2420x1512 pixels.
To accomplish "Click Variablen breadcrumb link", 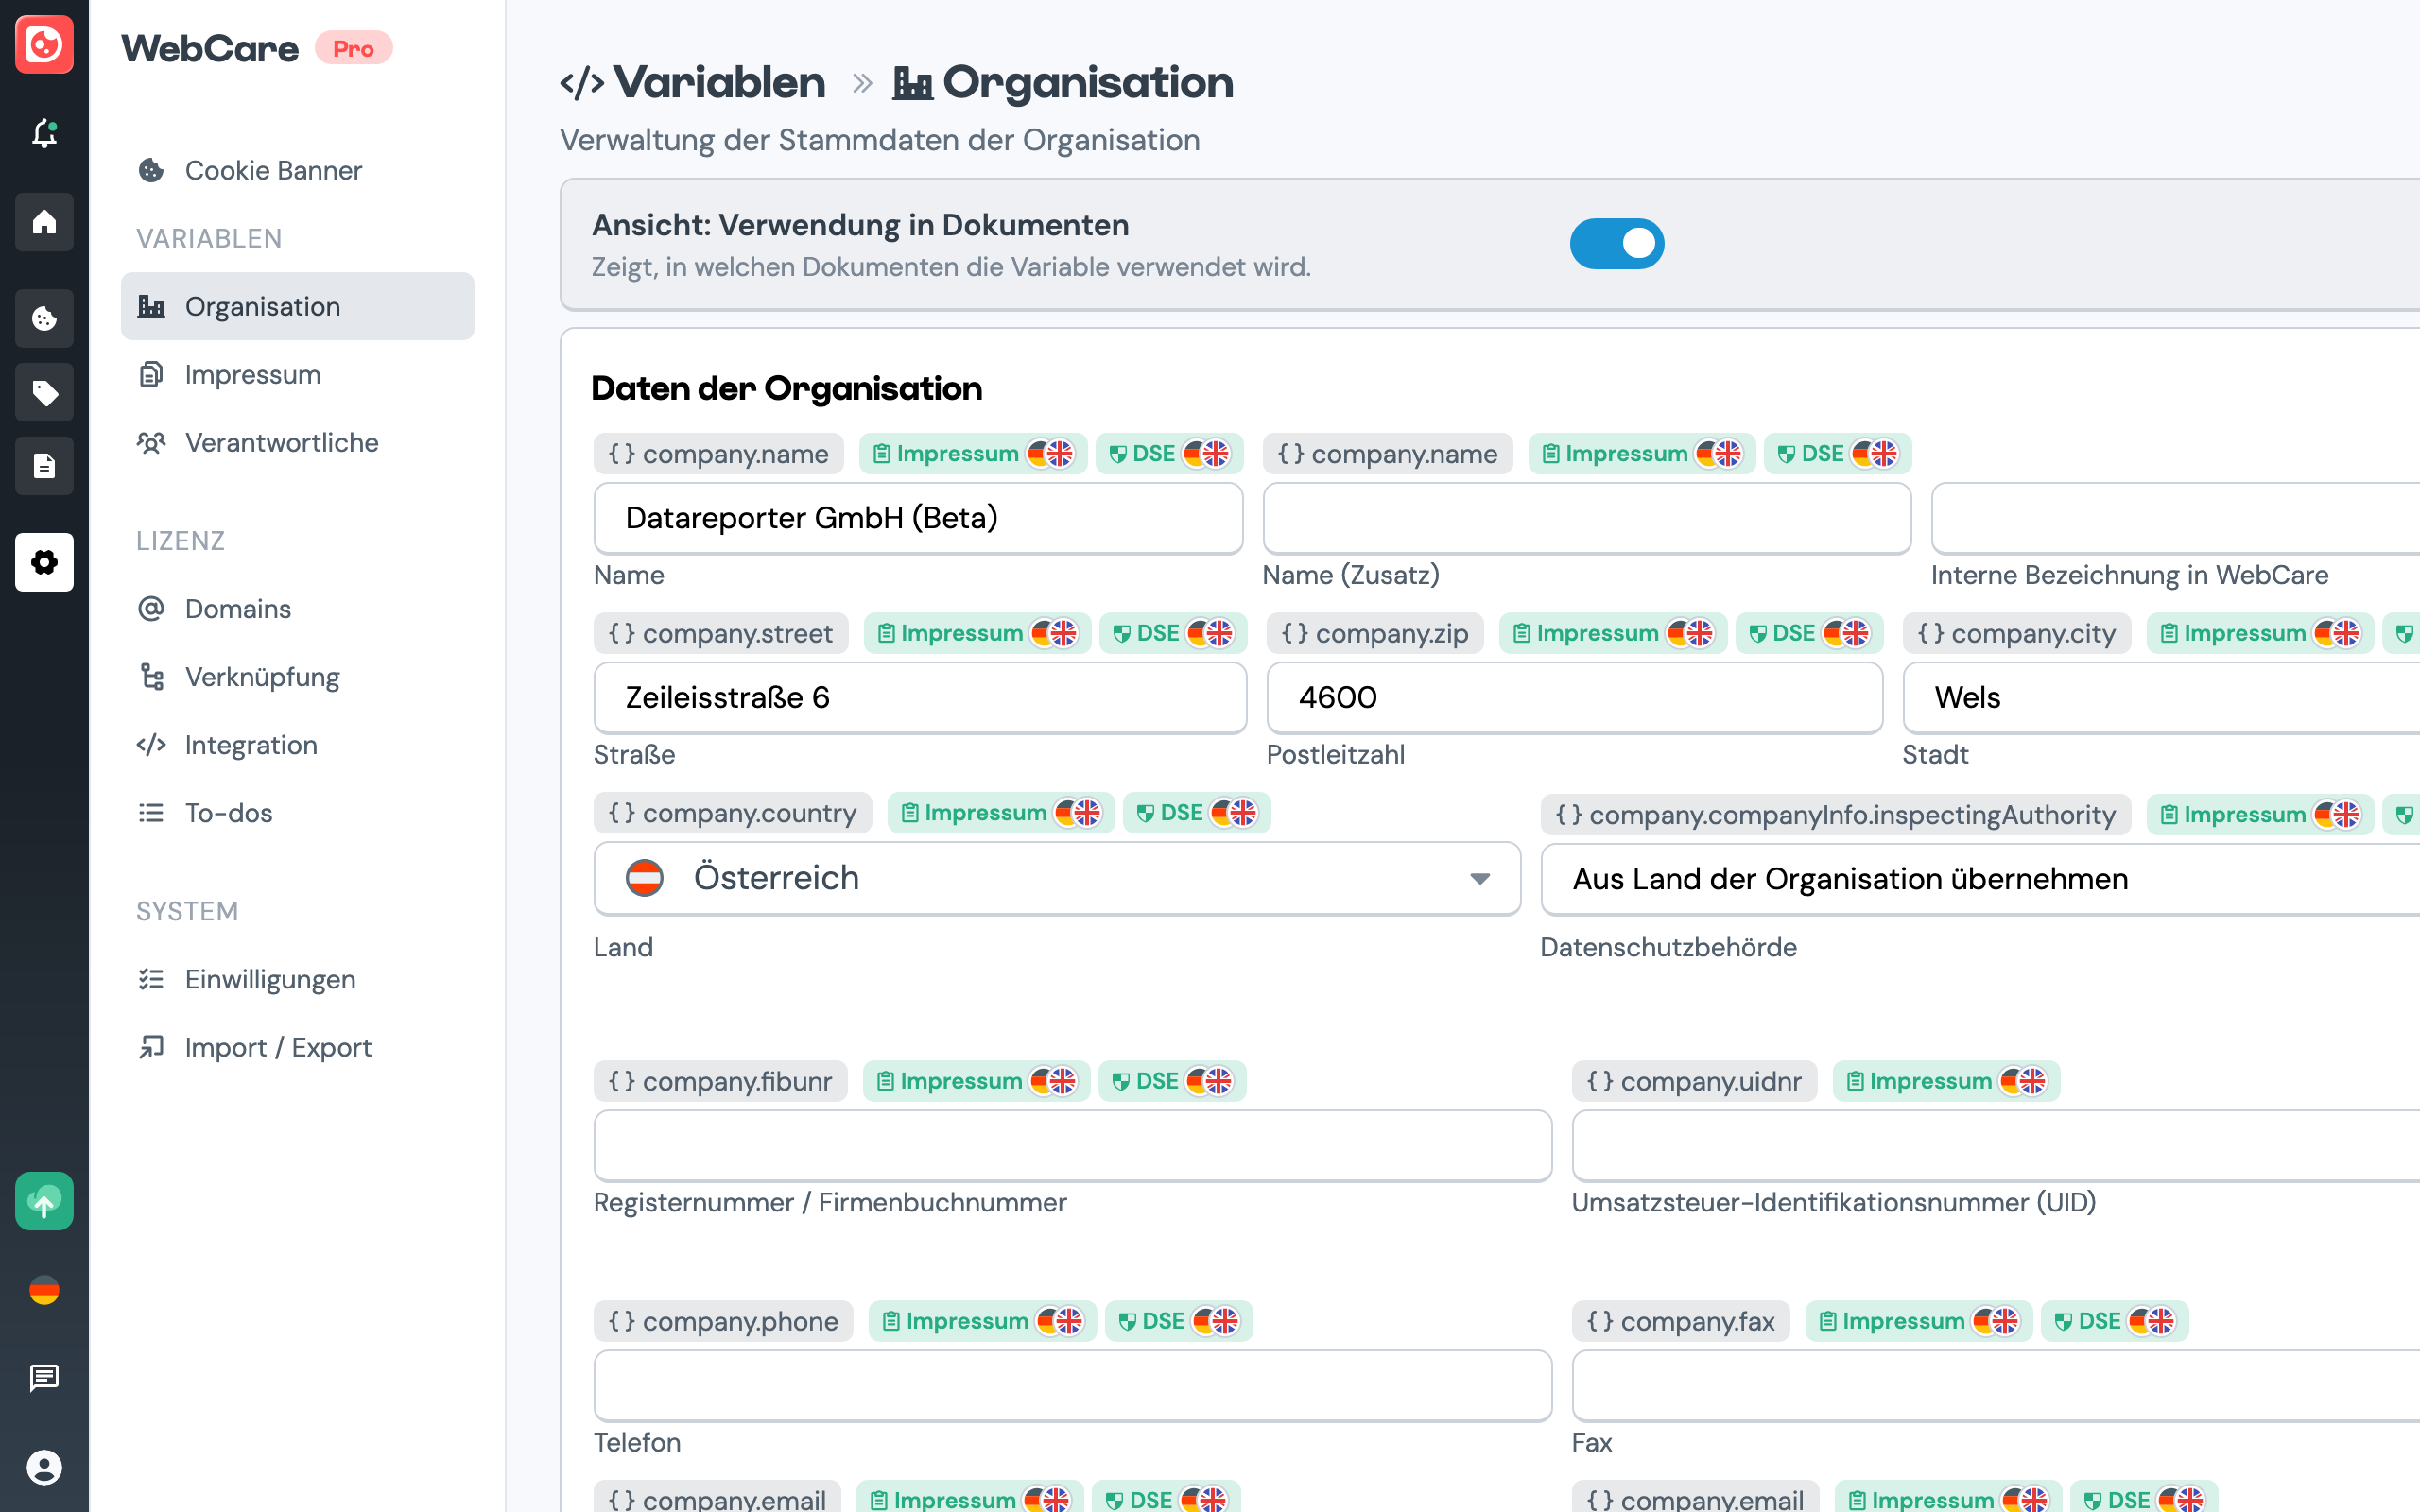I will pyautogui.click(x=718, y=82).
